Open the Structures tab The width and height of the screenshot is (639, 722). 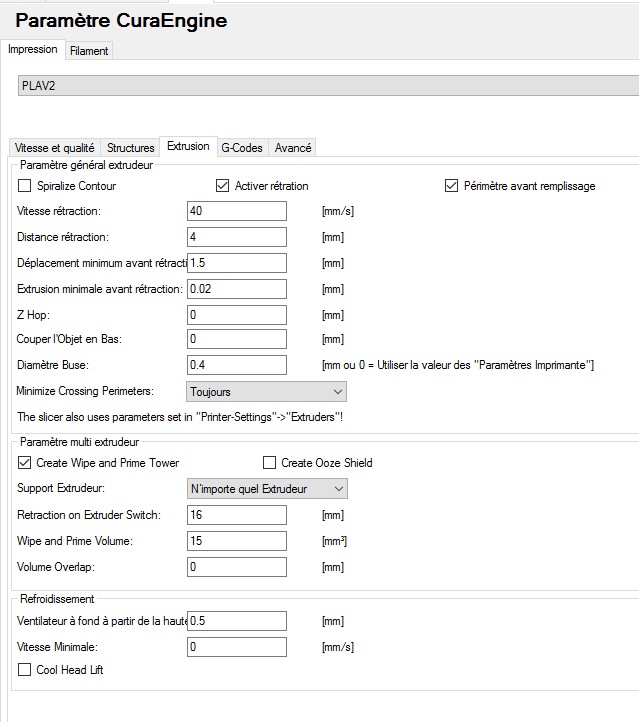[x=131, y=147]
